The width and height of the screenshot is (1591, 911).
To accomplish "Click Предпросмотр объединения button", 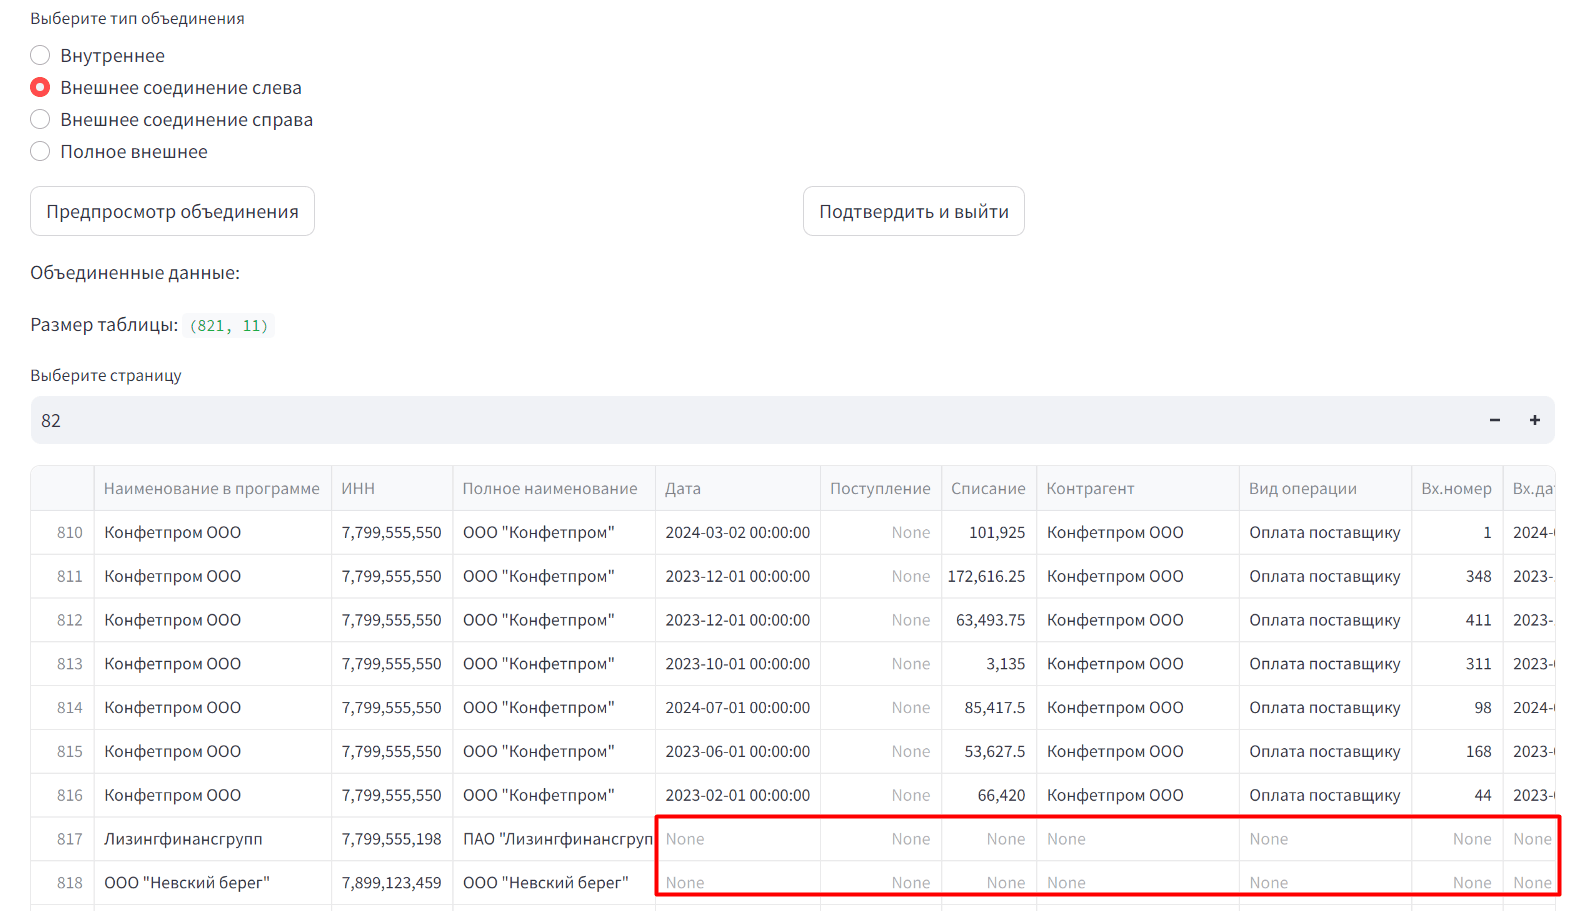I will click(172, 212).
